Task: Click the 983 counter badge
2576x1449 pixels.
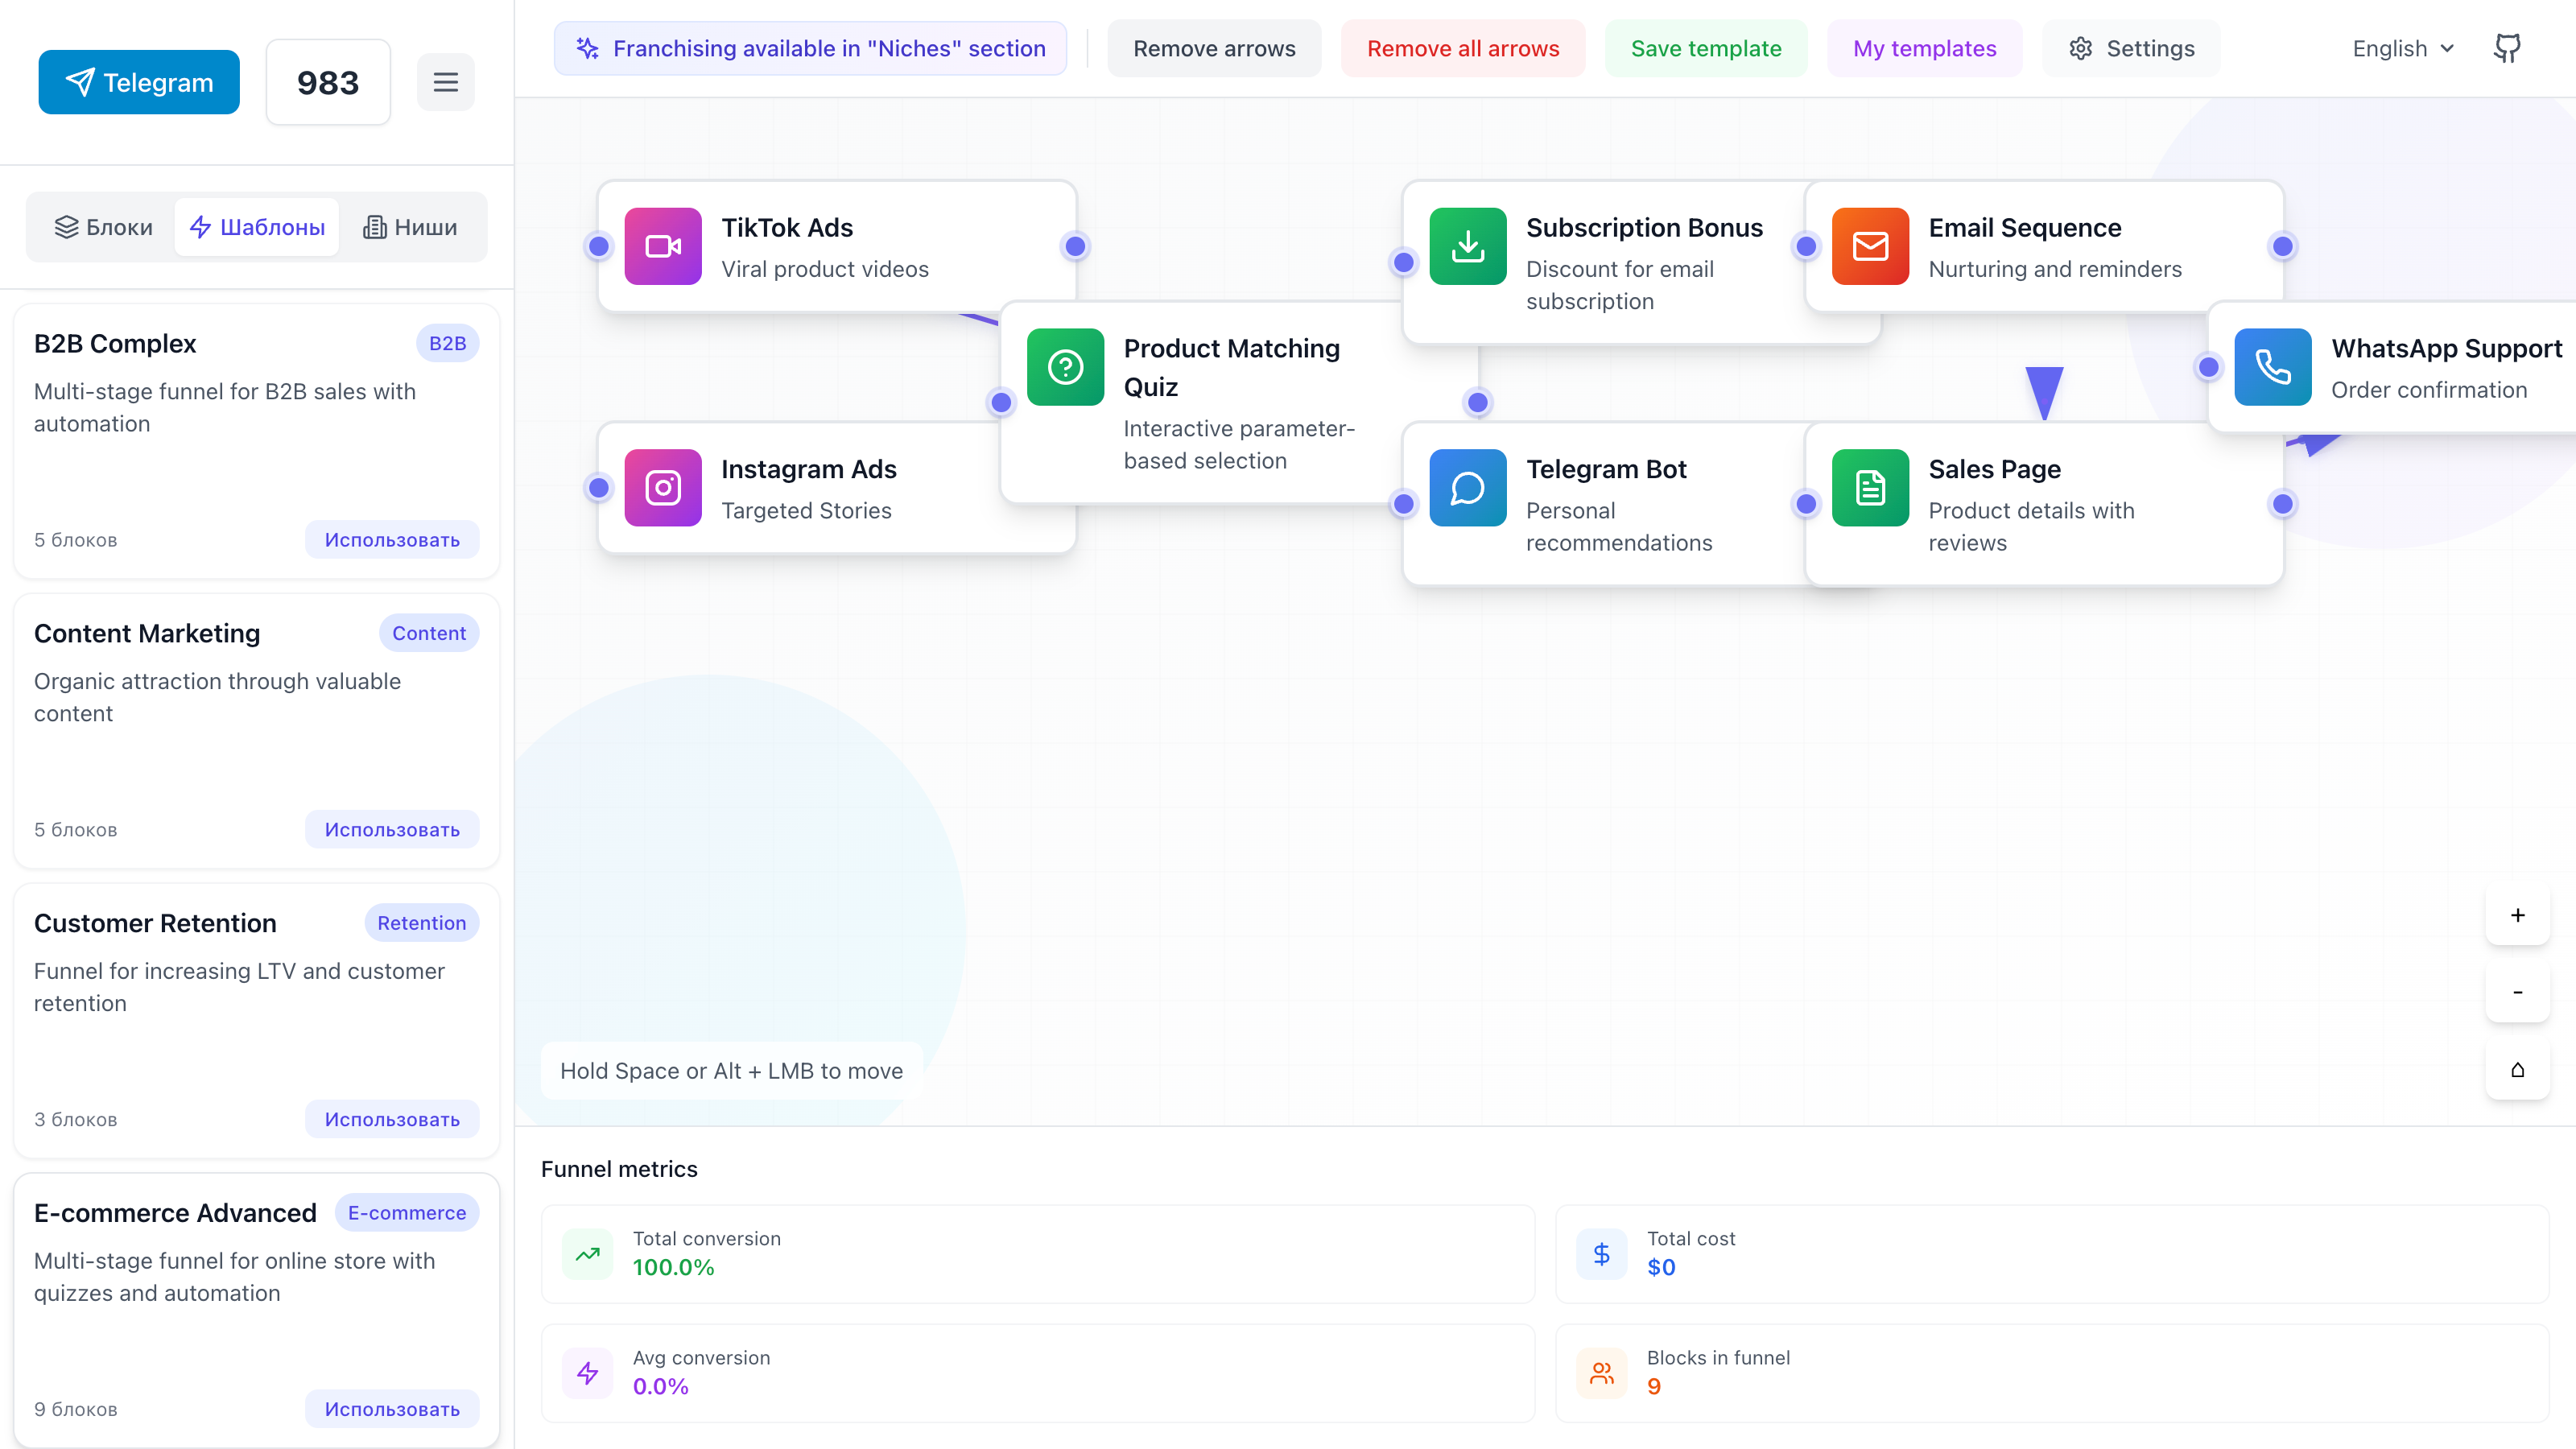Action: [x=328, y=82]
